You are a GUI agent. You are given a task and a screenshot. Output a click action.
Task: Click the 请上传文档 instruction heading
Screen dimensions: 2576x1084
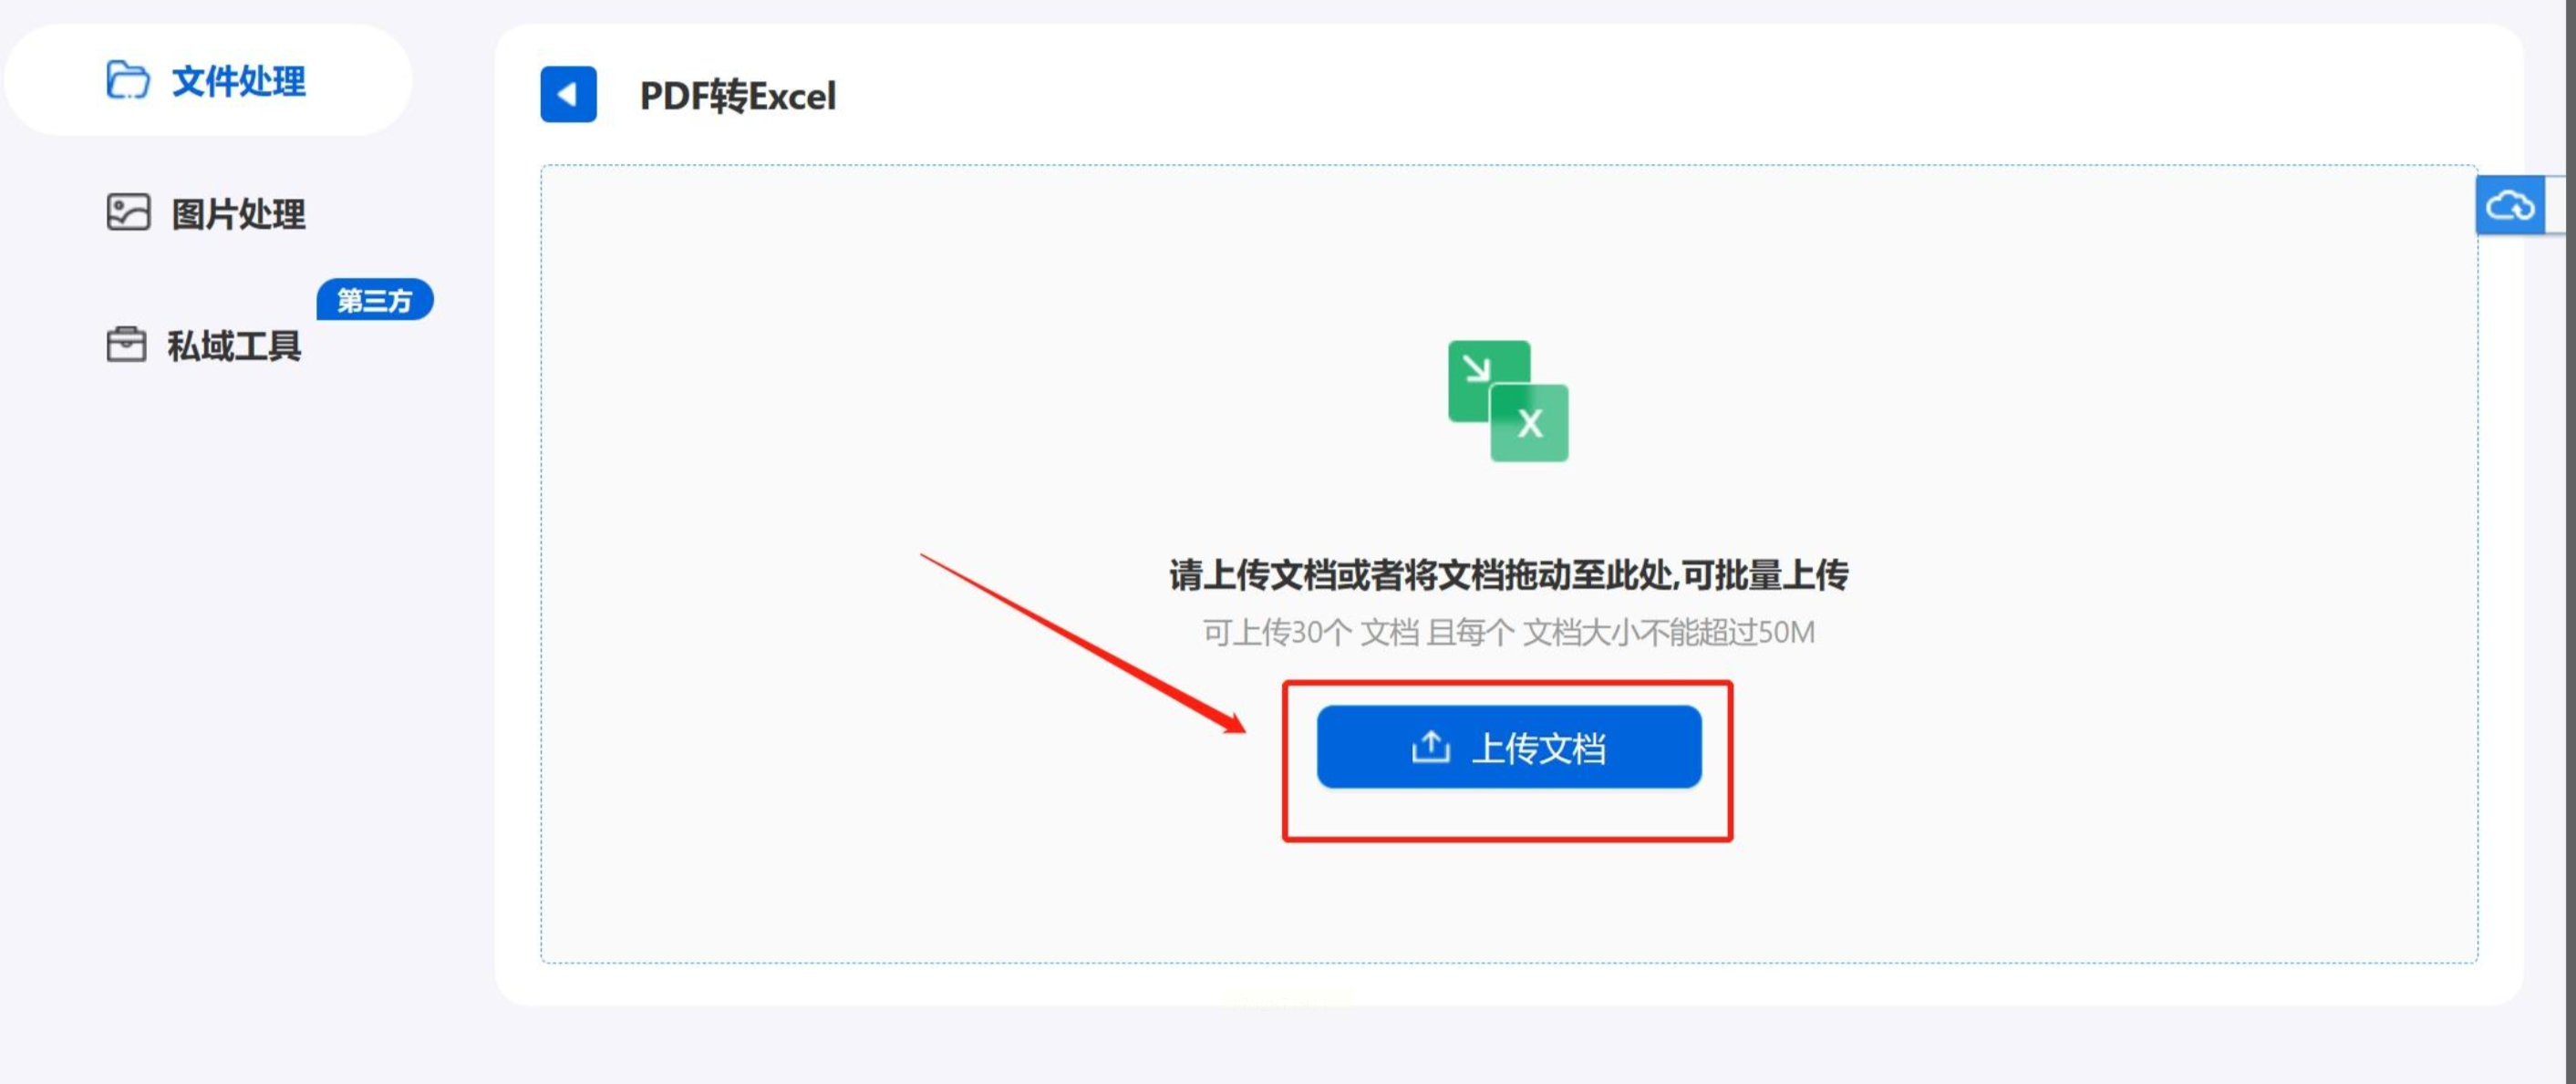(x=1508, y=575)
